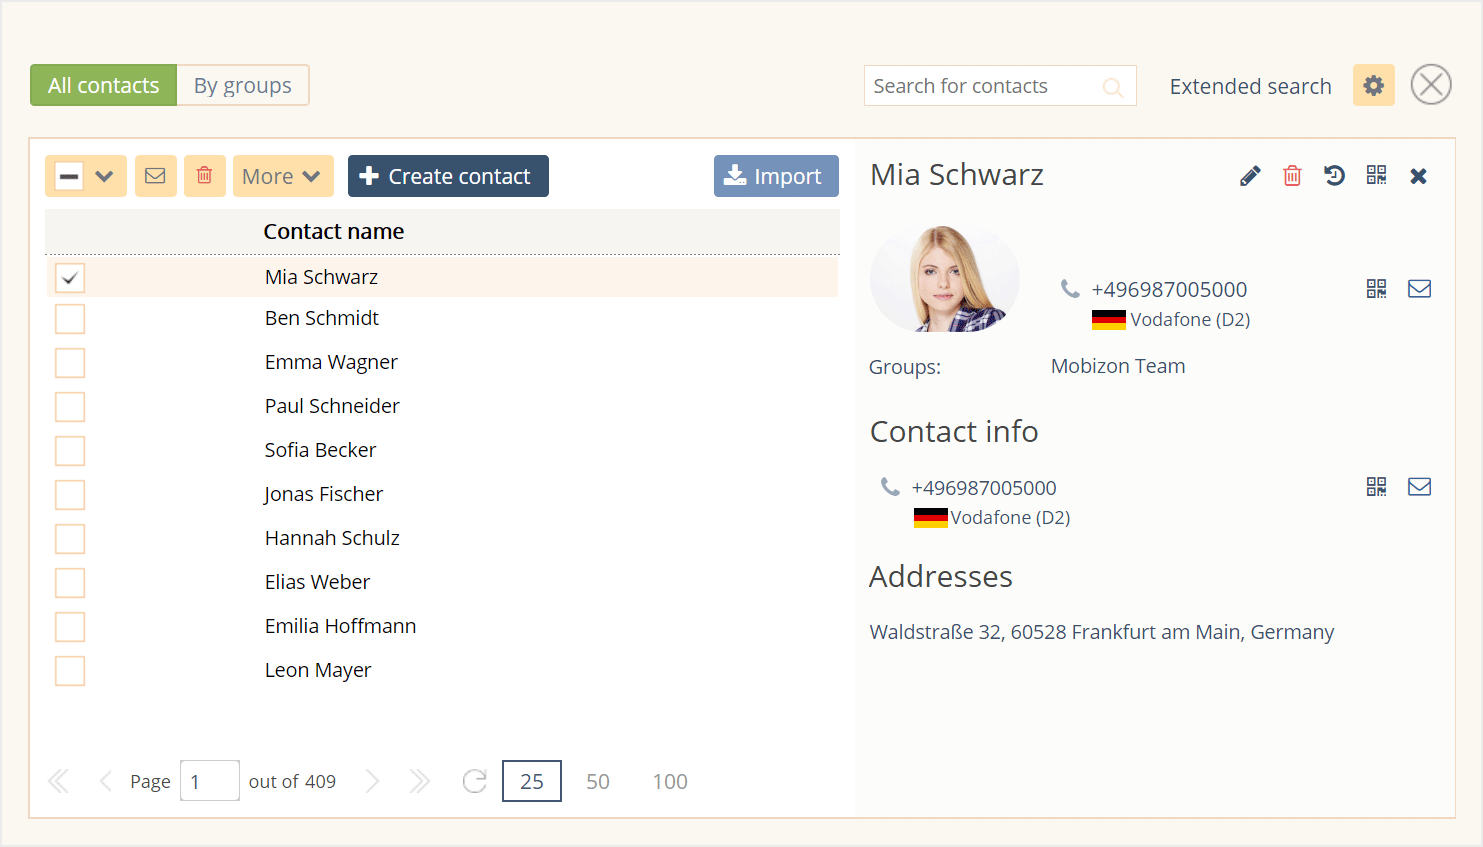Go to the last page
This screenshot has height=847, width=1483.
click(x=419, y=781)
